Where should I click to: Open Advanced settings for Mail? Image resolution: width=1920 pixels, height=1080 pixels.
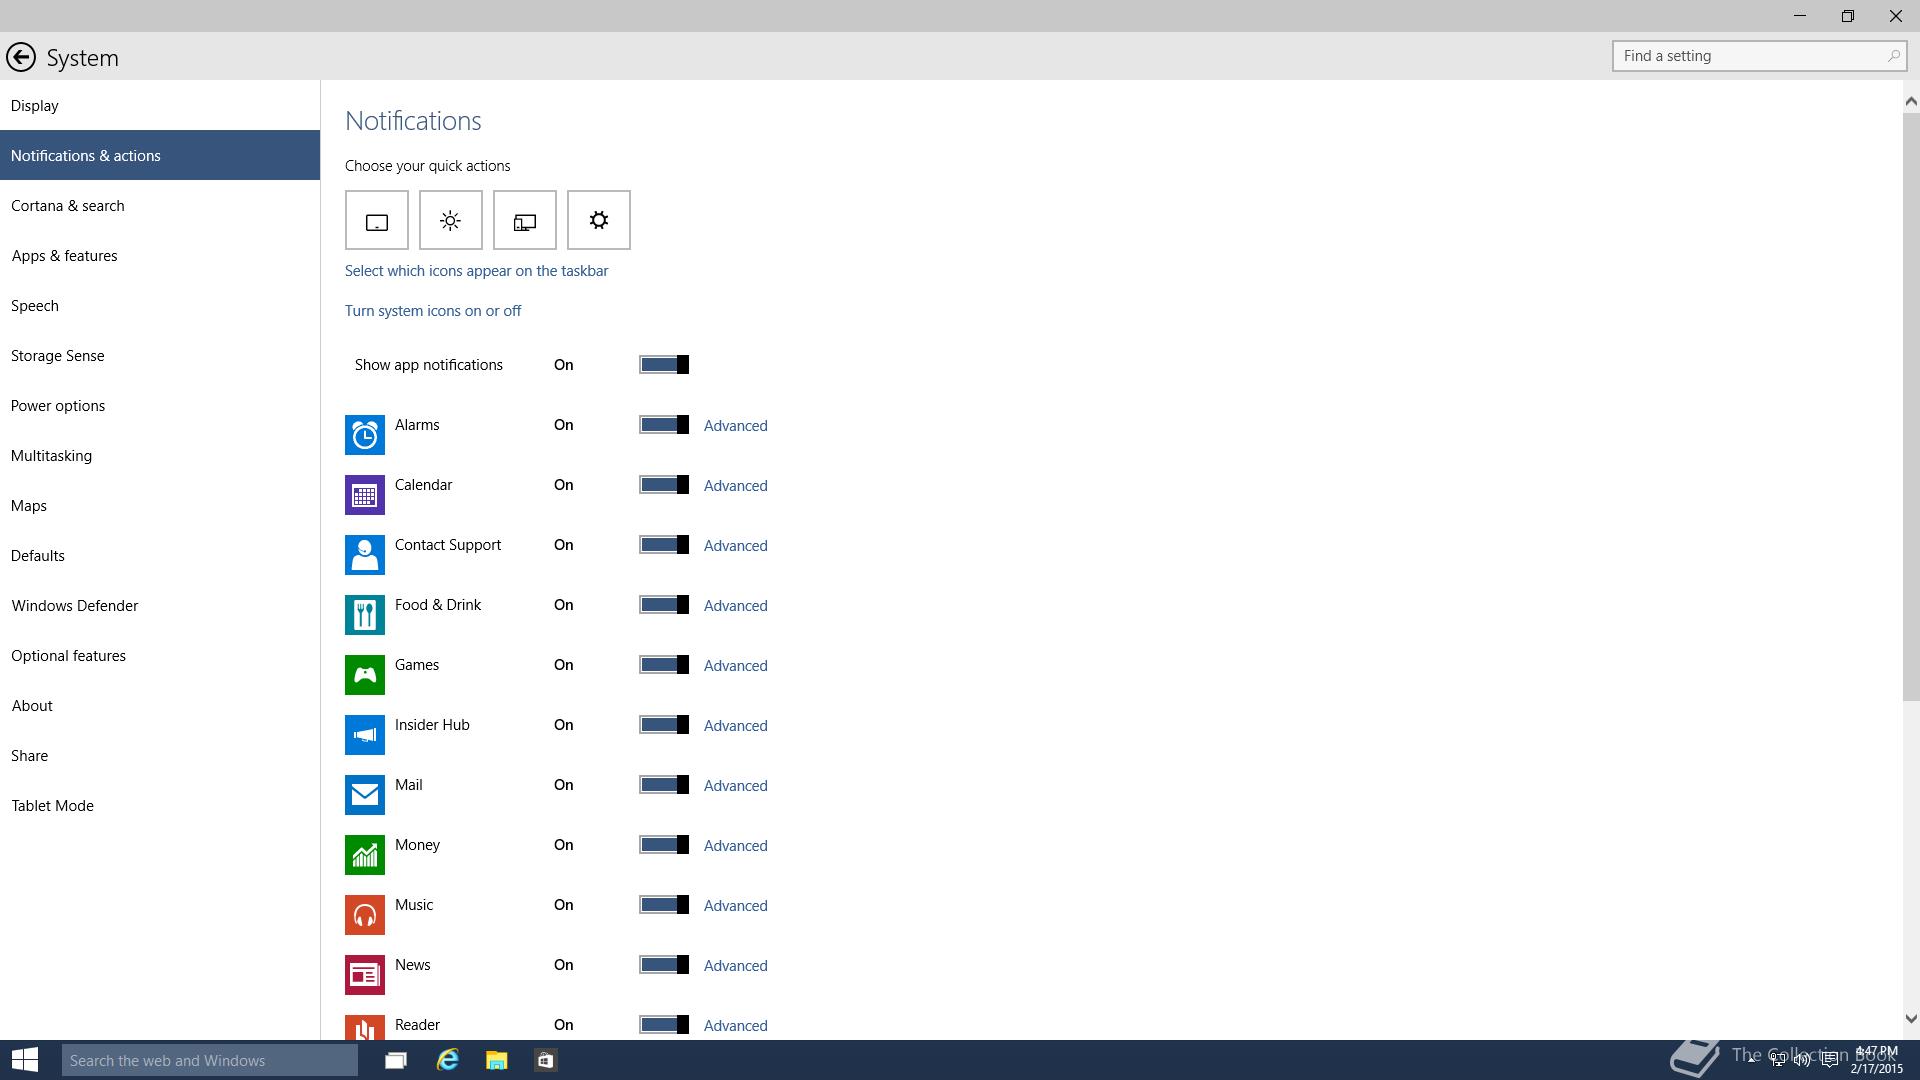tap(736, 786)
